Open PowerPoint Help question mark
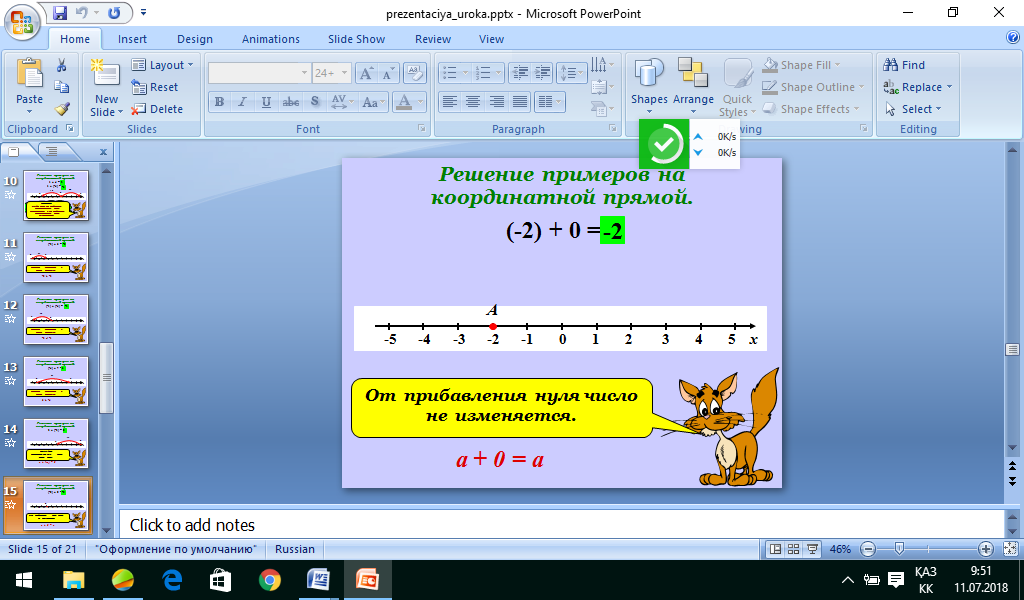Screen dimensions: 1024x600 click(1013, 38)
